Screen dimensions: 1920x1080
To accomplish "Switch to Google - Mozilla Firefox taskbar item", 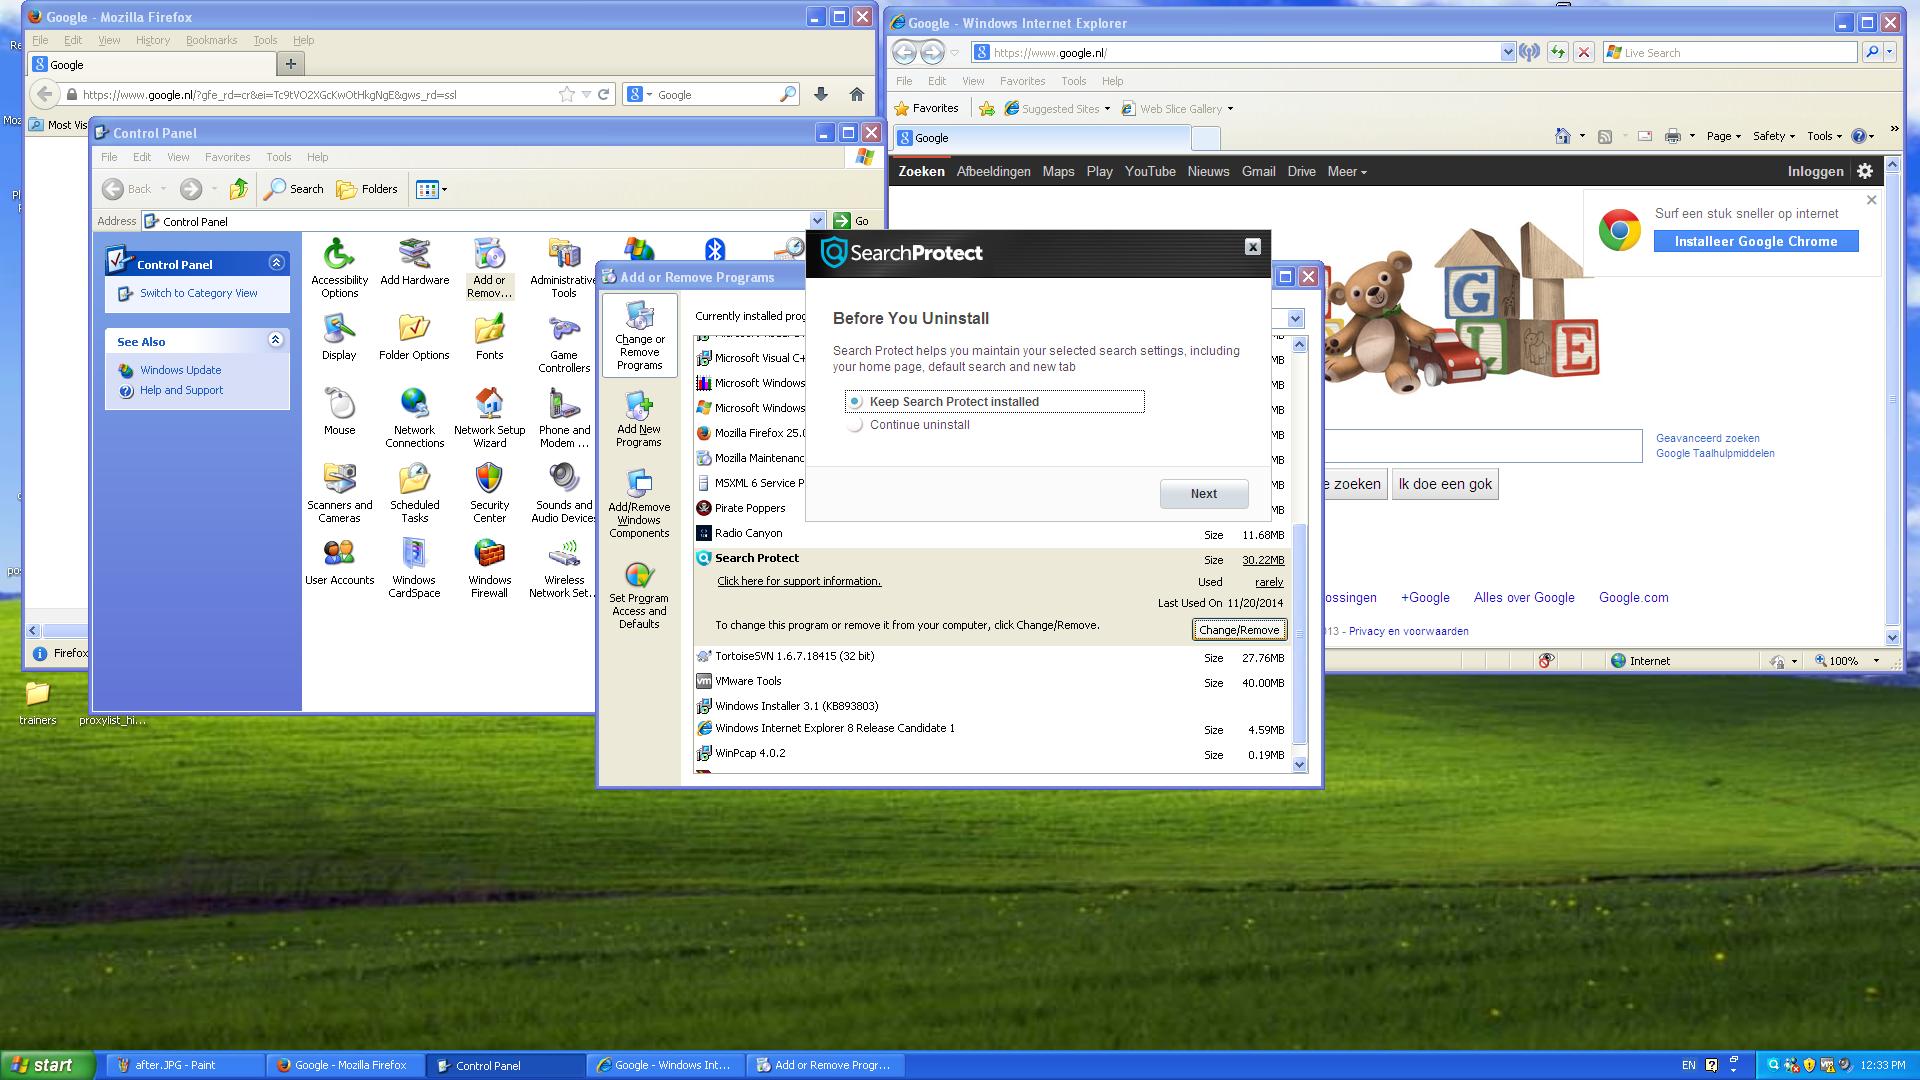I will pyautogui.click(x=345, y=1065).
